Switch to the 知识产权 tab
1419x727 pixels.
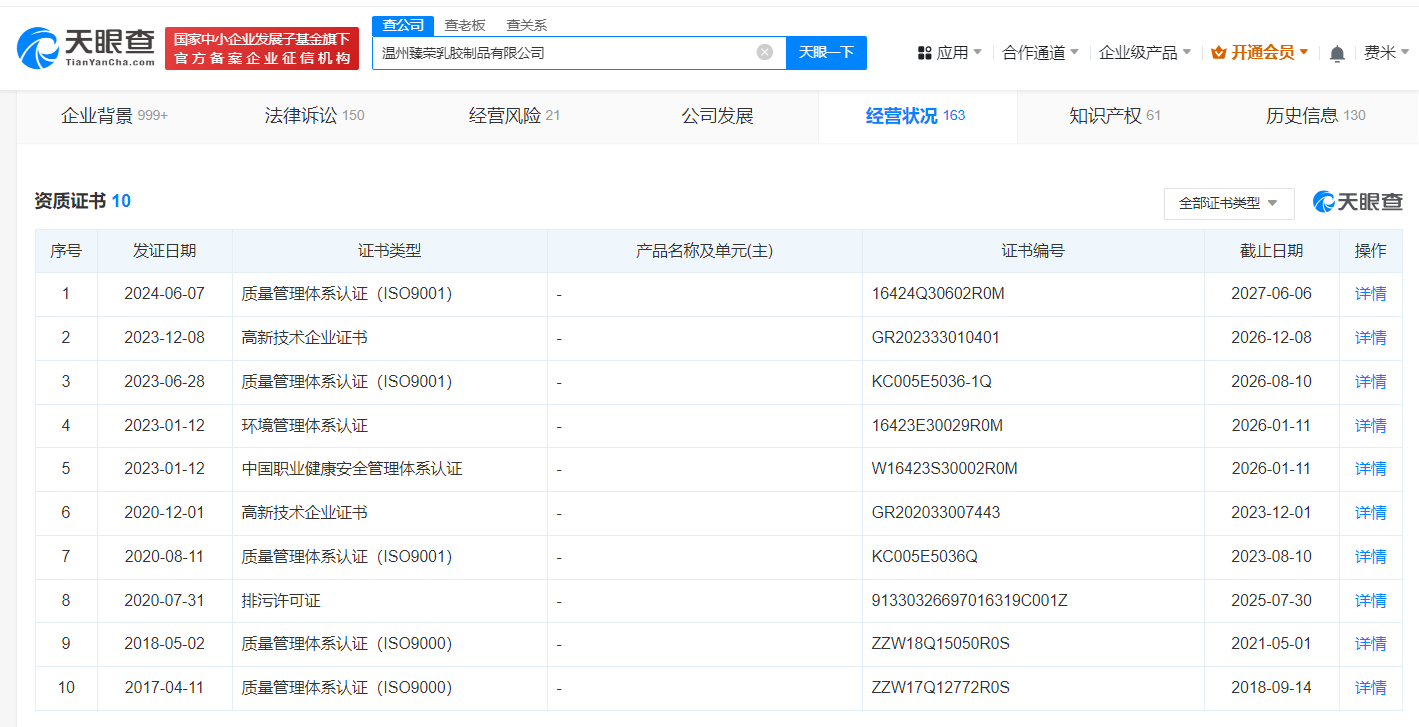click(1115, 116)
